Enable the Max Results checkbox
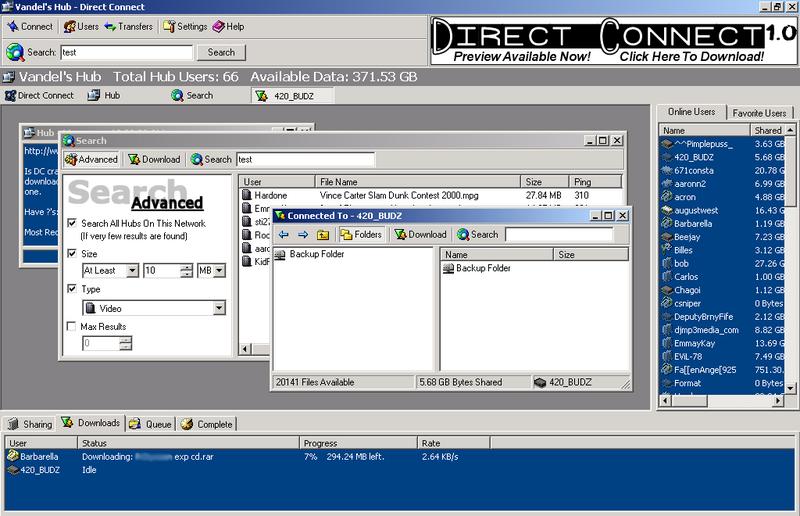This screenshot has height=516, width=800. click(72, 326)
